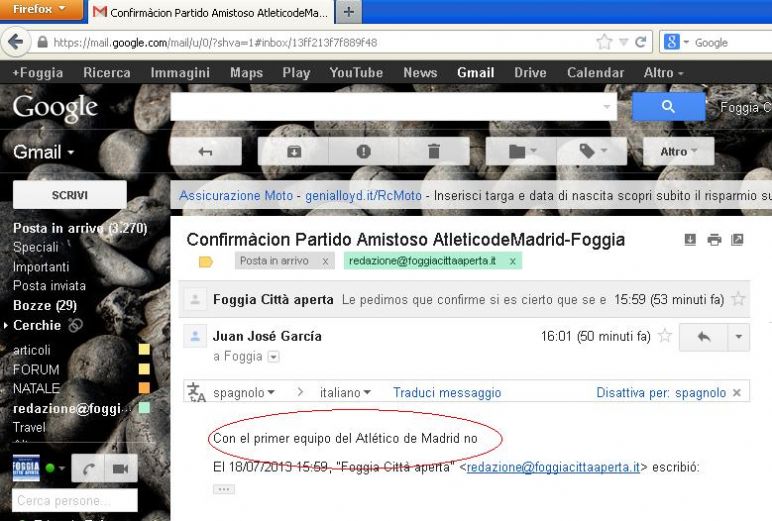The height and width of the screenshot is (521, 772).
Task: Open the Altro menu in Google bar
Action: 663,73
